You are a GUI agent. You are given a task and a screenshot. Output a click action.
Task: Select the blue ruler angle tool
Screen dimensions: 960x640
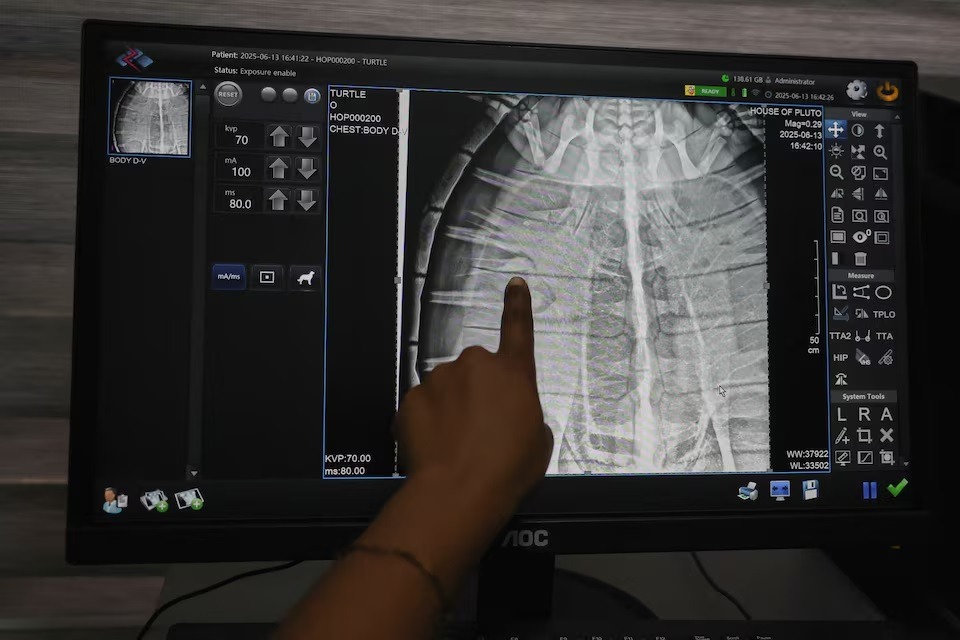click(x=840, y=314)
